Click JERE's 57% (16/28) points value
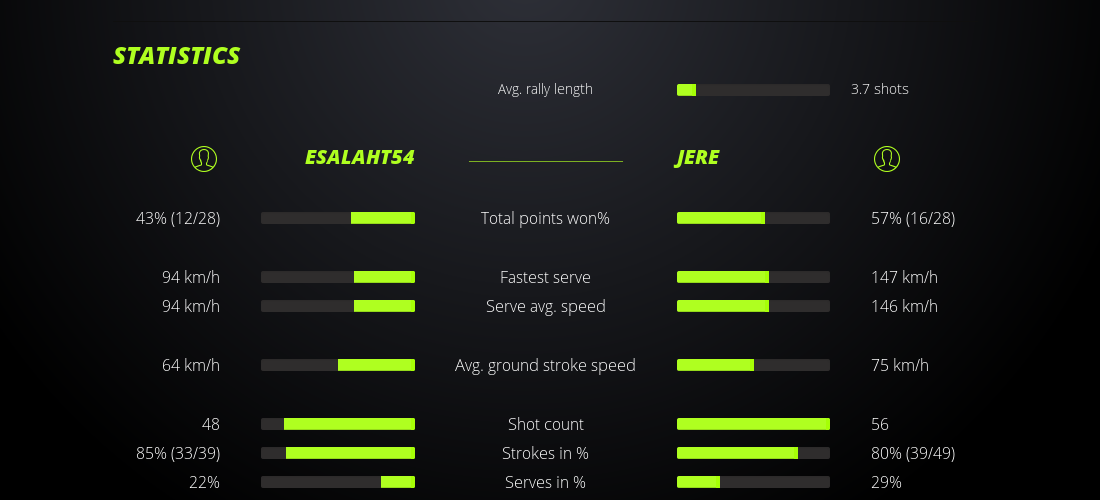Image resolution: width=1100 pixels, height=500 pixels. click(913, 218)
